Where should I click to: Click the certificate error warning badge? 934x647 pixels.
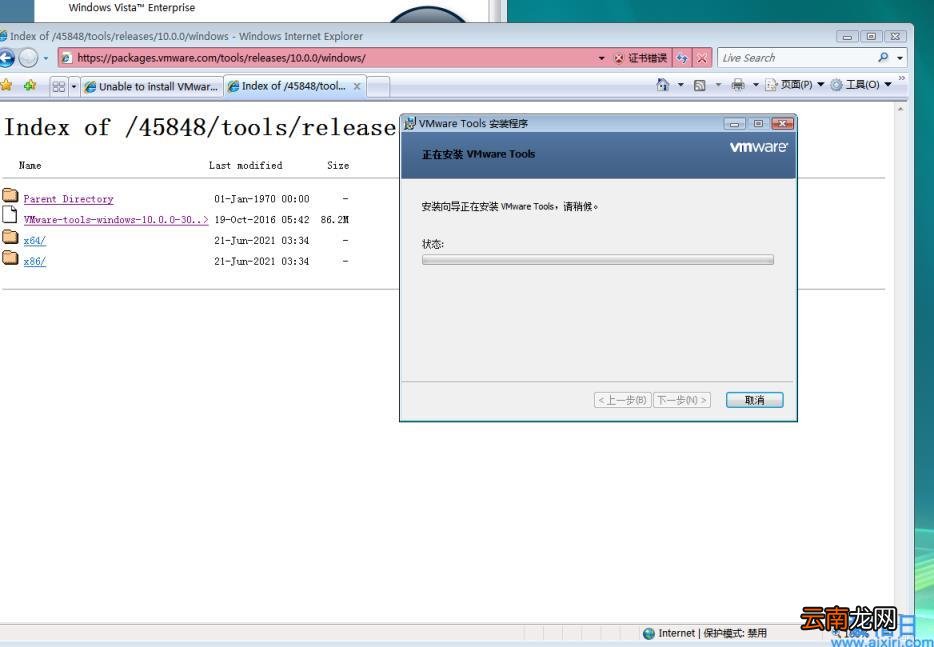click(641, 58)
